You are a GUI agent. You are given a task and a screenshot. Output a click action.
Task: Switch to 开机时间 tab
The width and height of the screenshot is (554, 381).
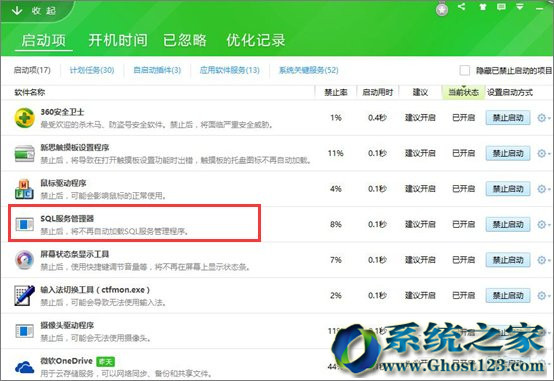(118, 40)
